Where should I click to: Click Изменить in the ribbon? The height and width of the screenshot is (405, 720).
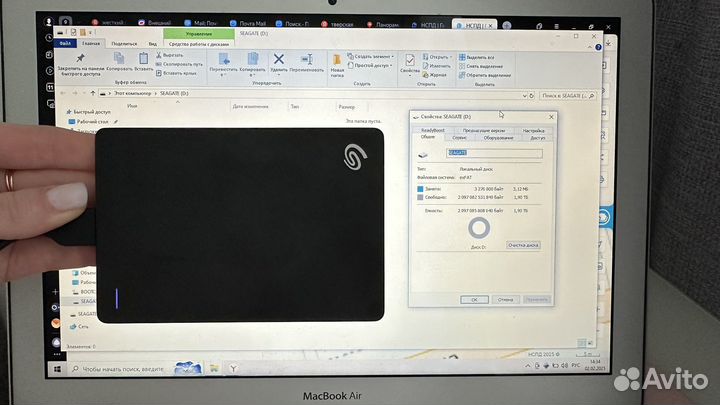point(436,66)
